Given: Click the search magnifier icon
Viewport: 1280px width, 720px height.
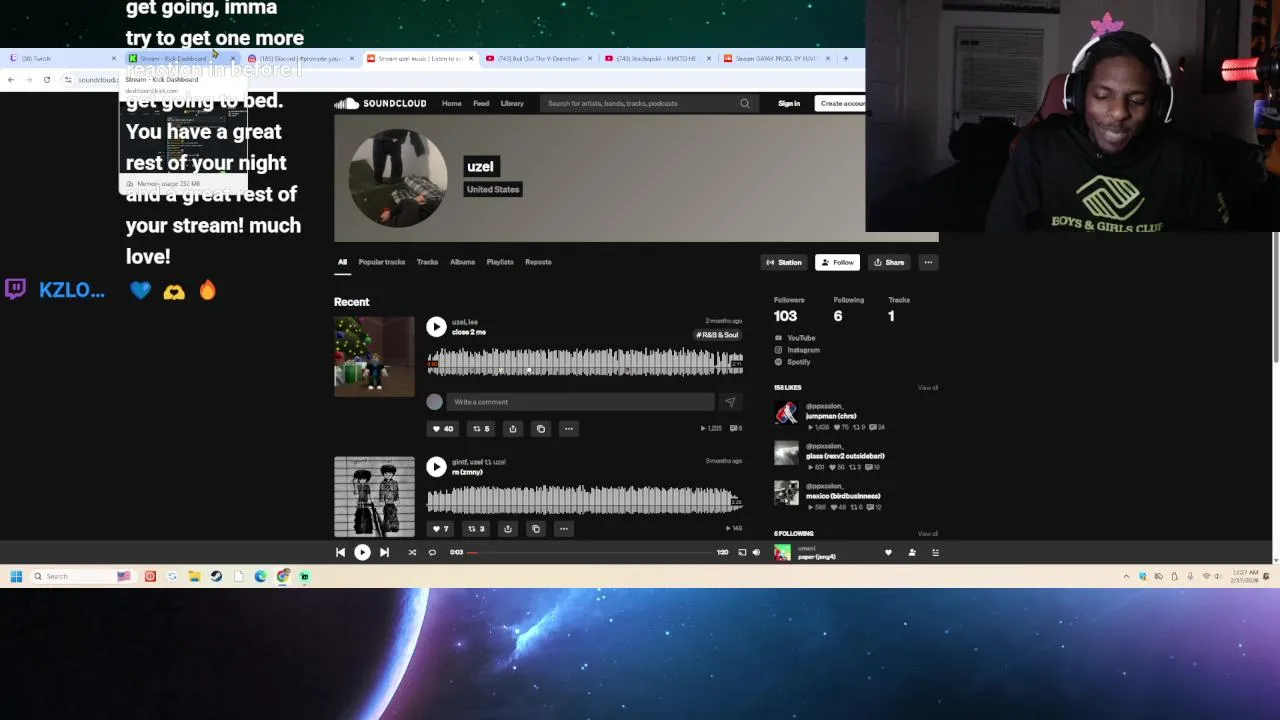Looking at the screenshot, I should (x=745, y=103).
